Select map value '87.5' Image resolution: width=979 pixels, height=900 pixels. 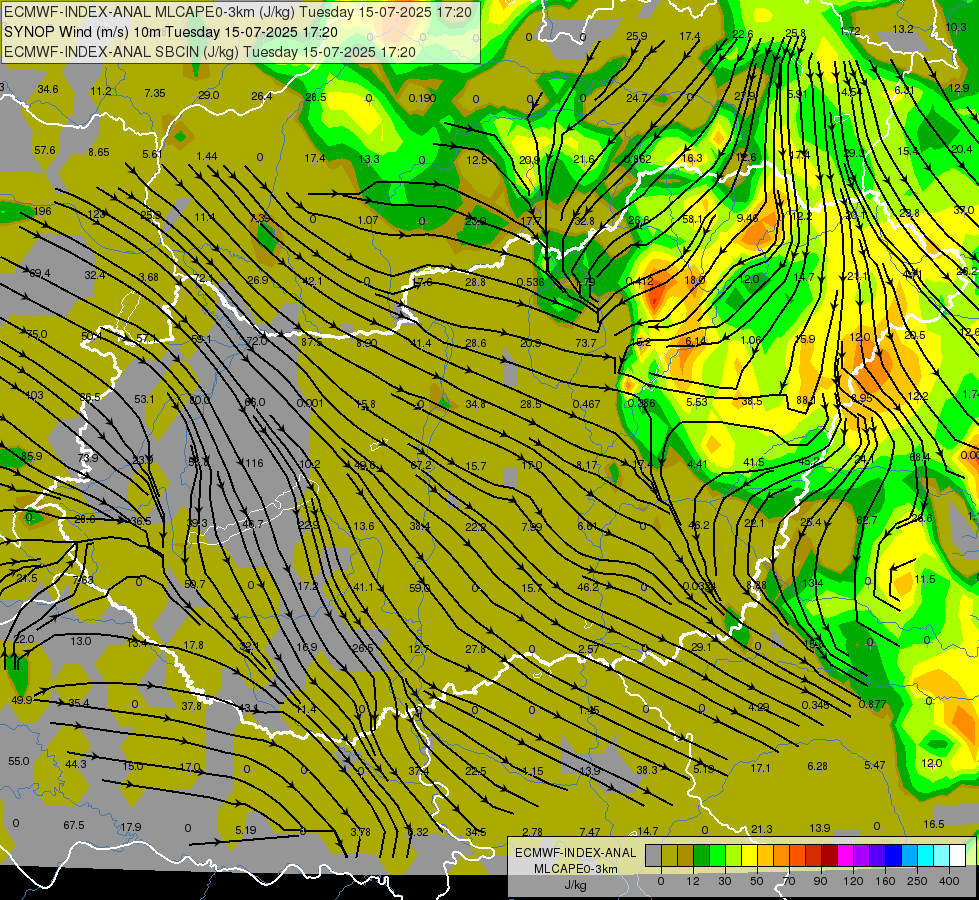coord(312,342)
